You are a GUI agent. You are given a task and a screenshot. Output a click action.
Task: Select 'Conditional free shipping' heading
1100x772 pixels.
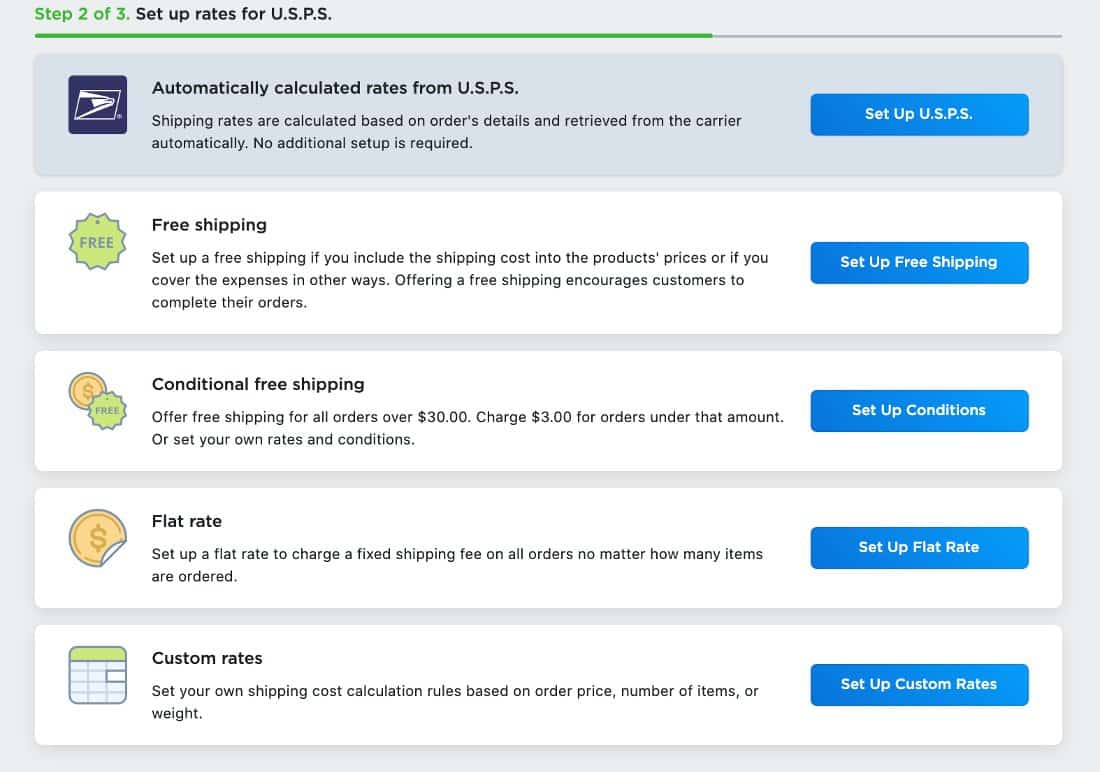(x=258, y=384)
